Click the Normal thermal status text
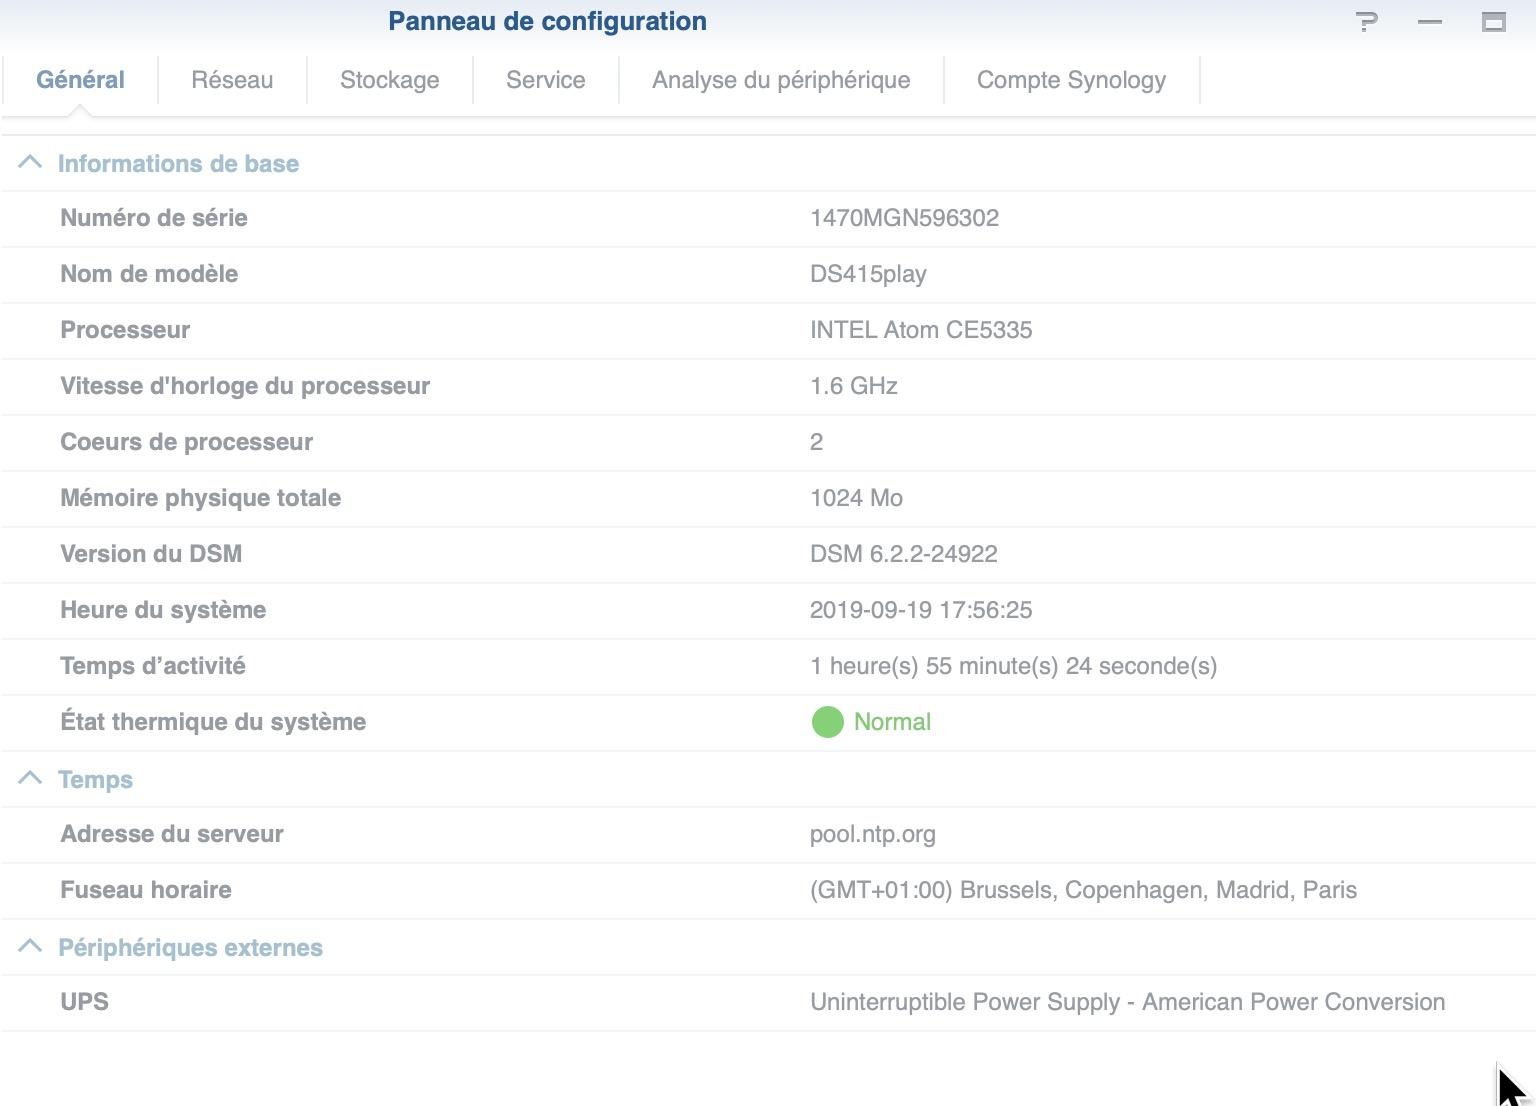The image size is (1536, 1106). [x=892, y=722]
